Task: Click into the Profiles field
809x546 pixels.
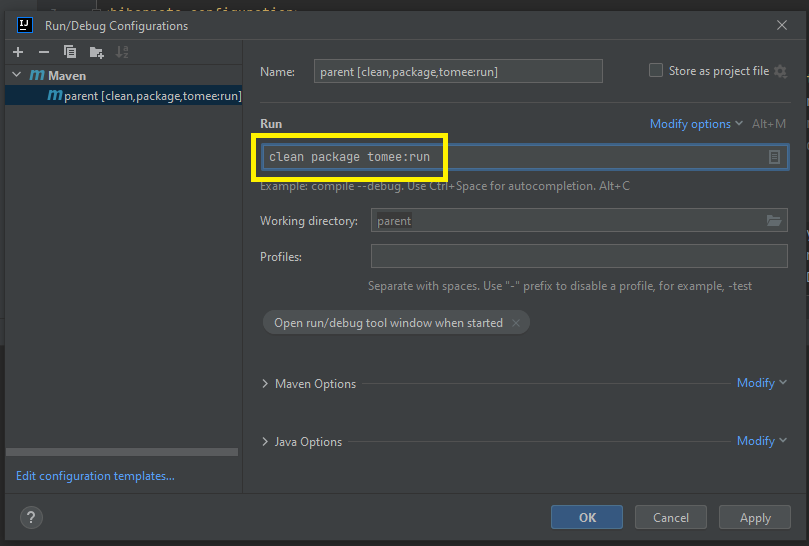Action: click(579, 256)
